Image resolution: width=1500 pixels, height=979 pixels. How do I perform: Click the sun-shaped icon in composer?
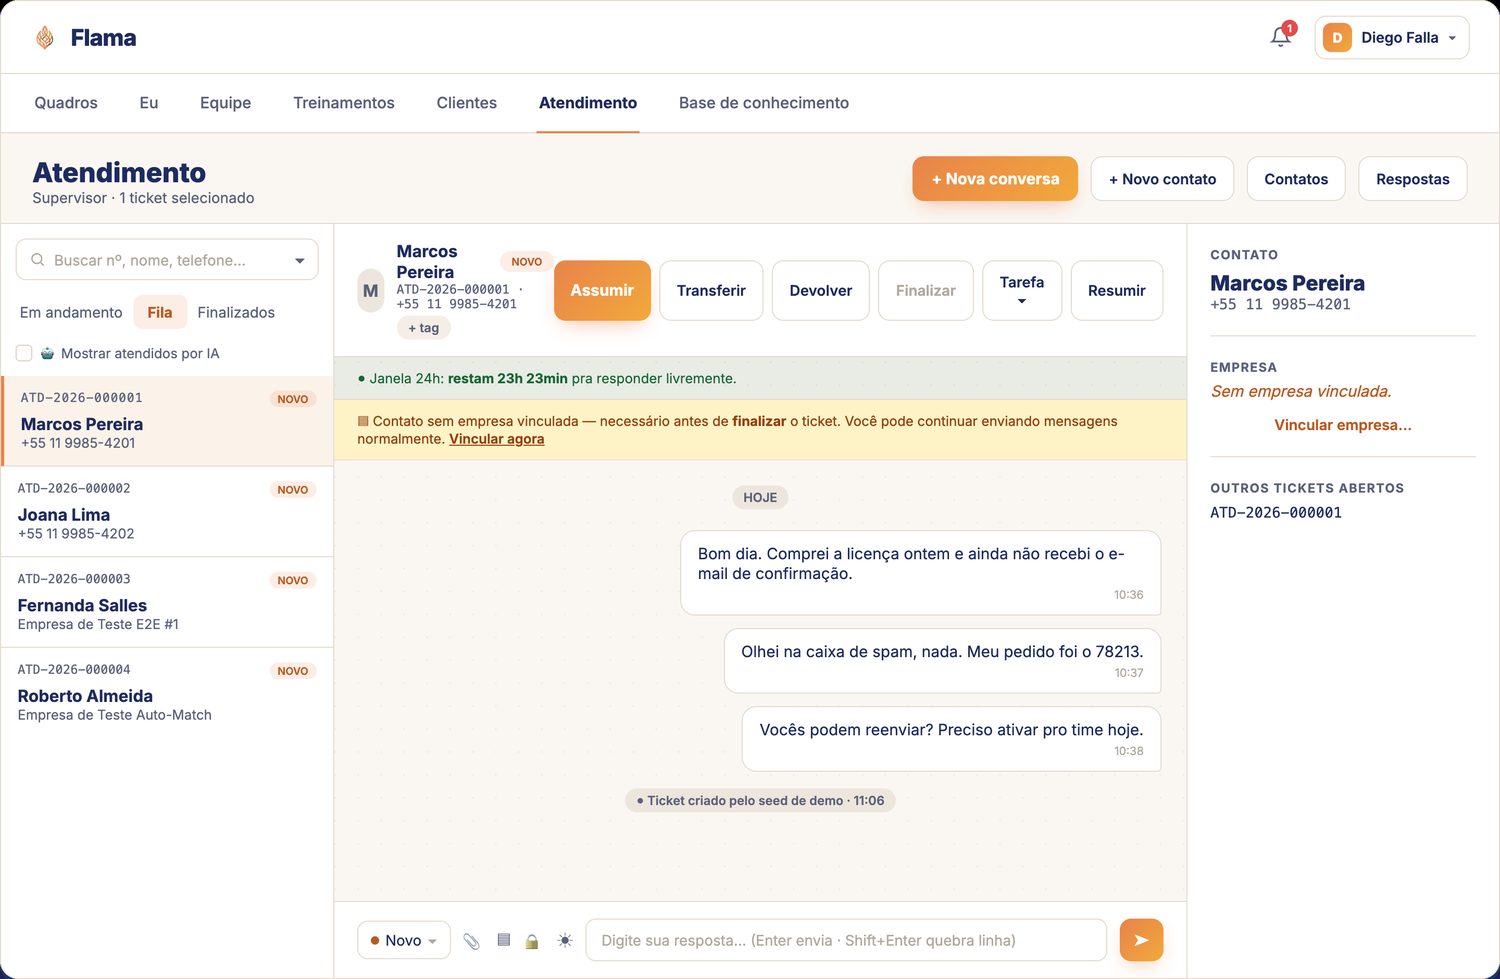pos(565,940)
